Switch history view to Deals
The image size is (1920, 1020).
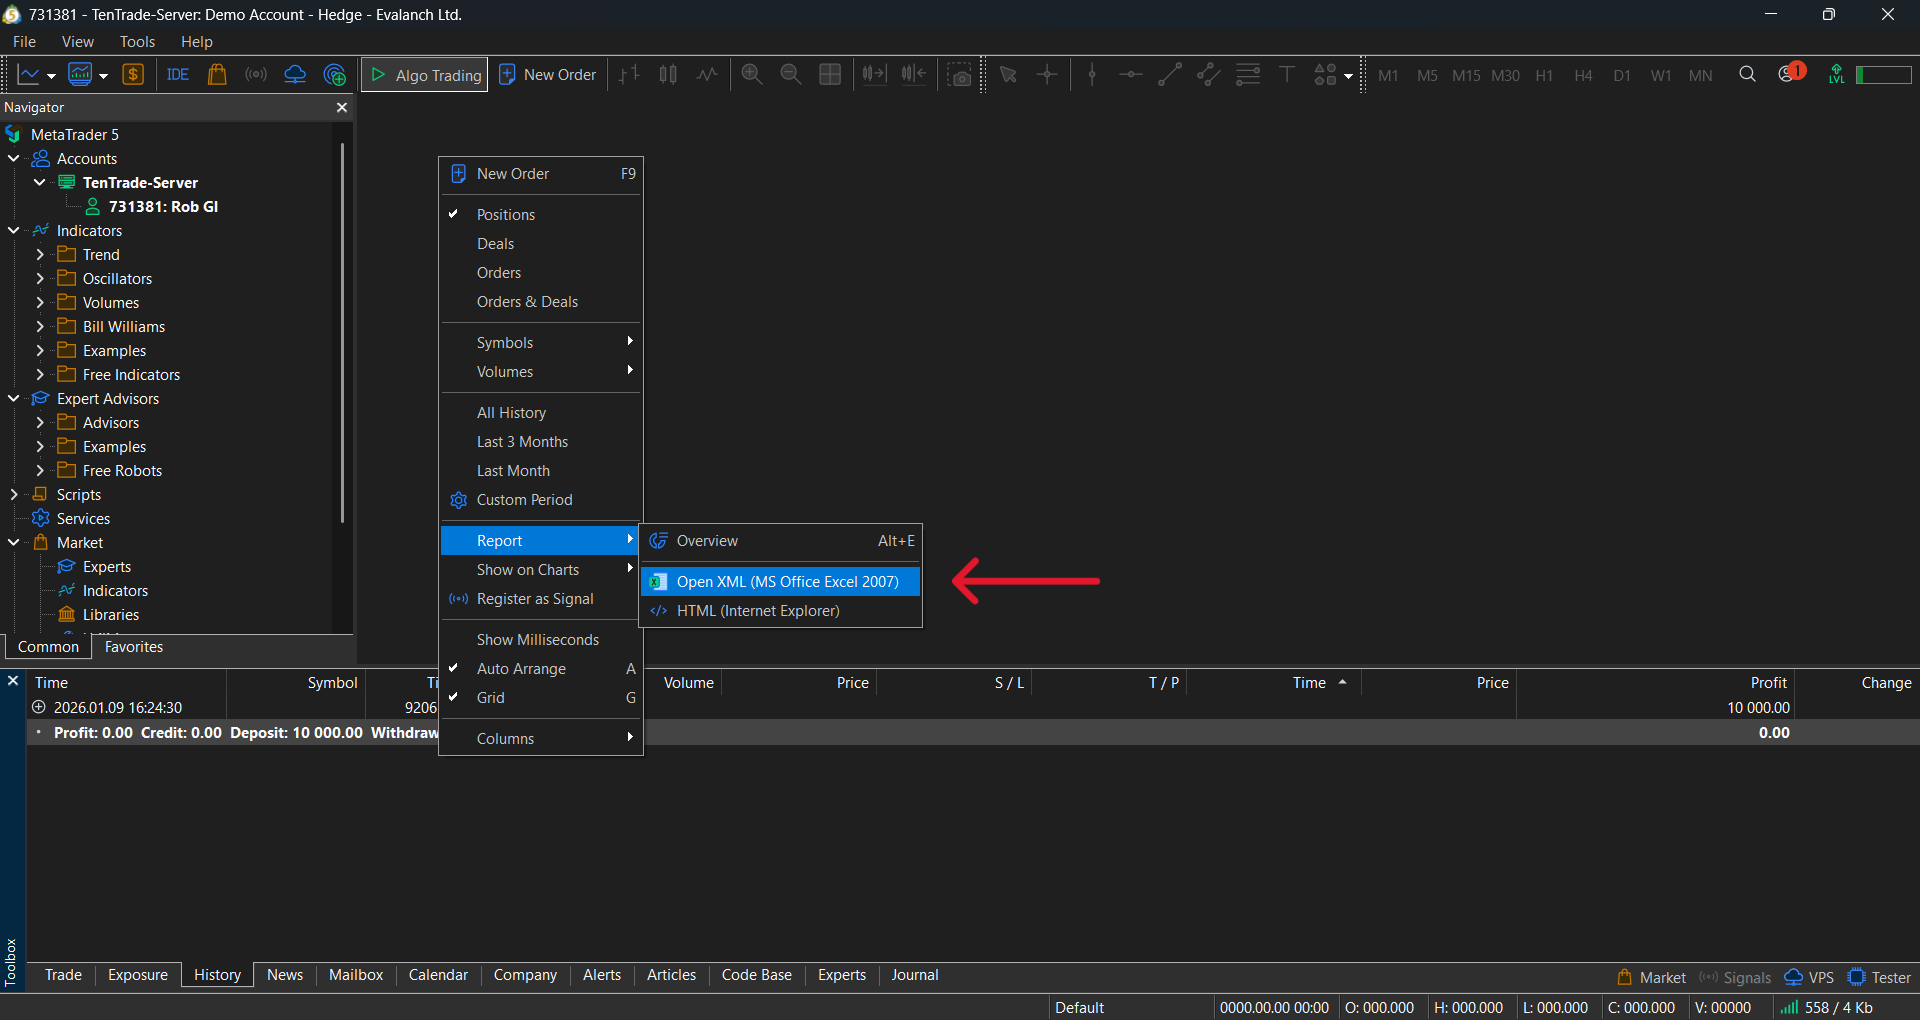(541, 244)
